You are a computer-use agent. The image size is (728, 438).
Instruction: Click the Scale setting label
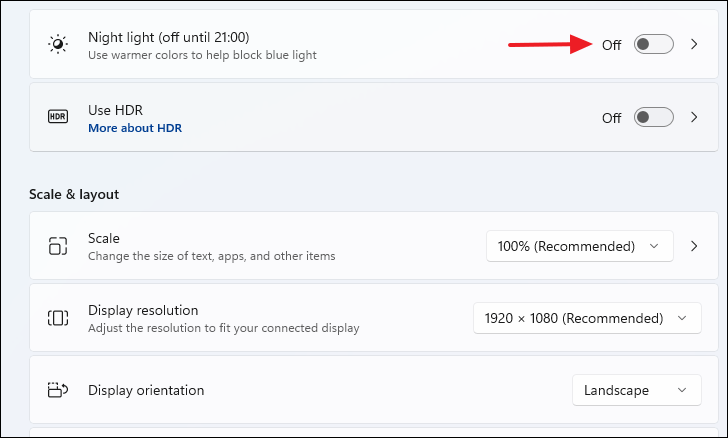[x=104, y=238]
